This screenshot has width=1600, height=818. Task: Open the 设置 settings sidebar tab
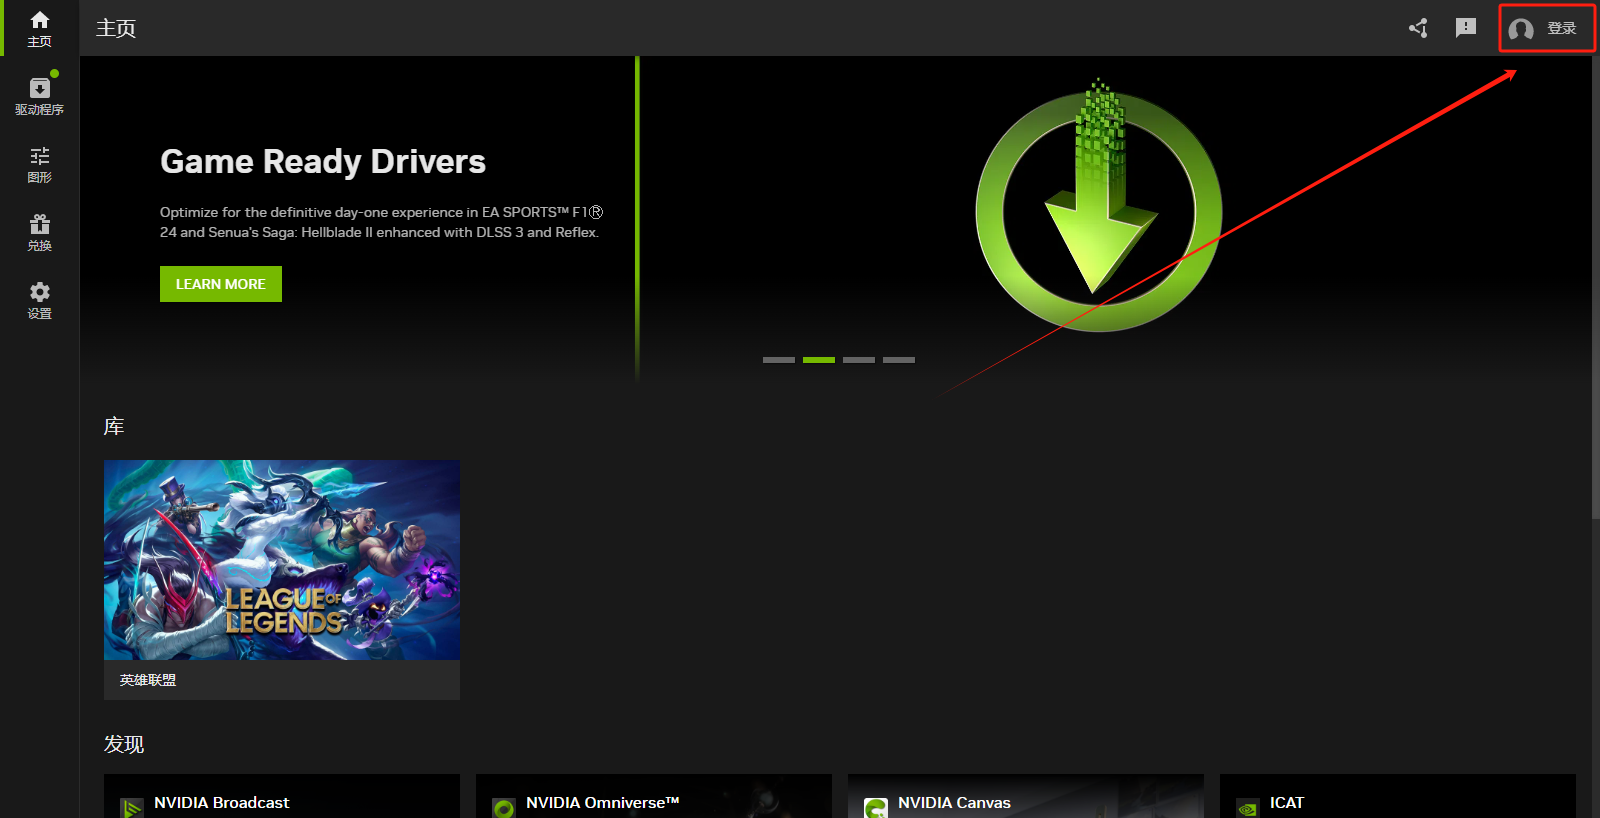coord(39,301)
